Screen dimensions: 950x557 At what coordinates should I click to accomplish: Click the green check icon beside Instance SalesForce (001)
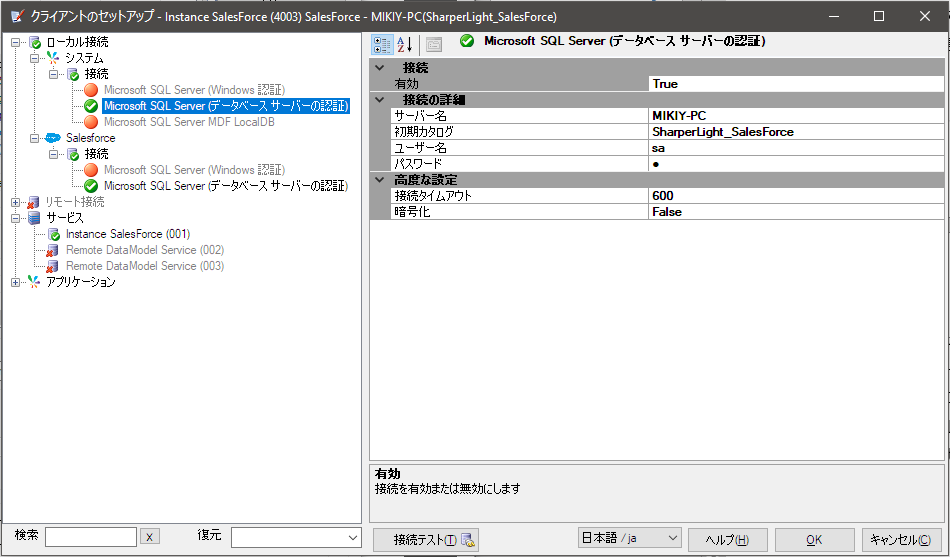pyautogui.click(x=54, y=234)
